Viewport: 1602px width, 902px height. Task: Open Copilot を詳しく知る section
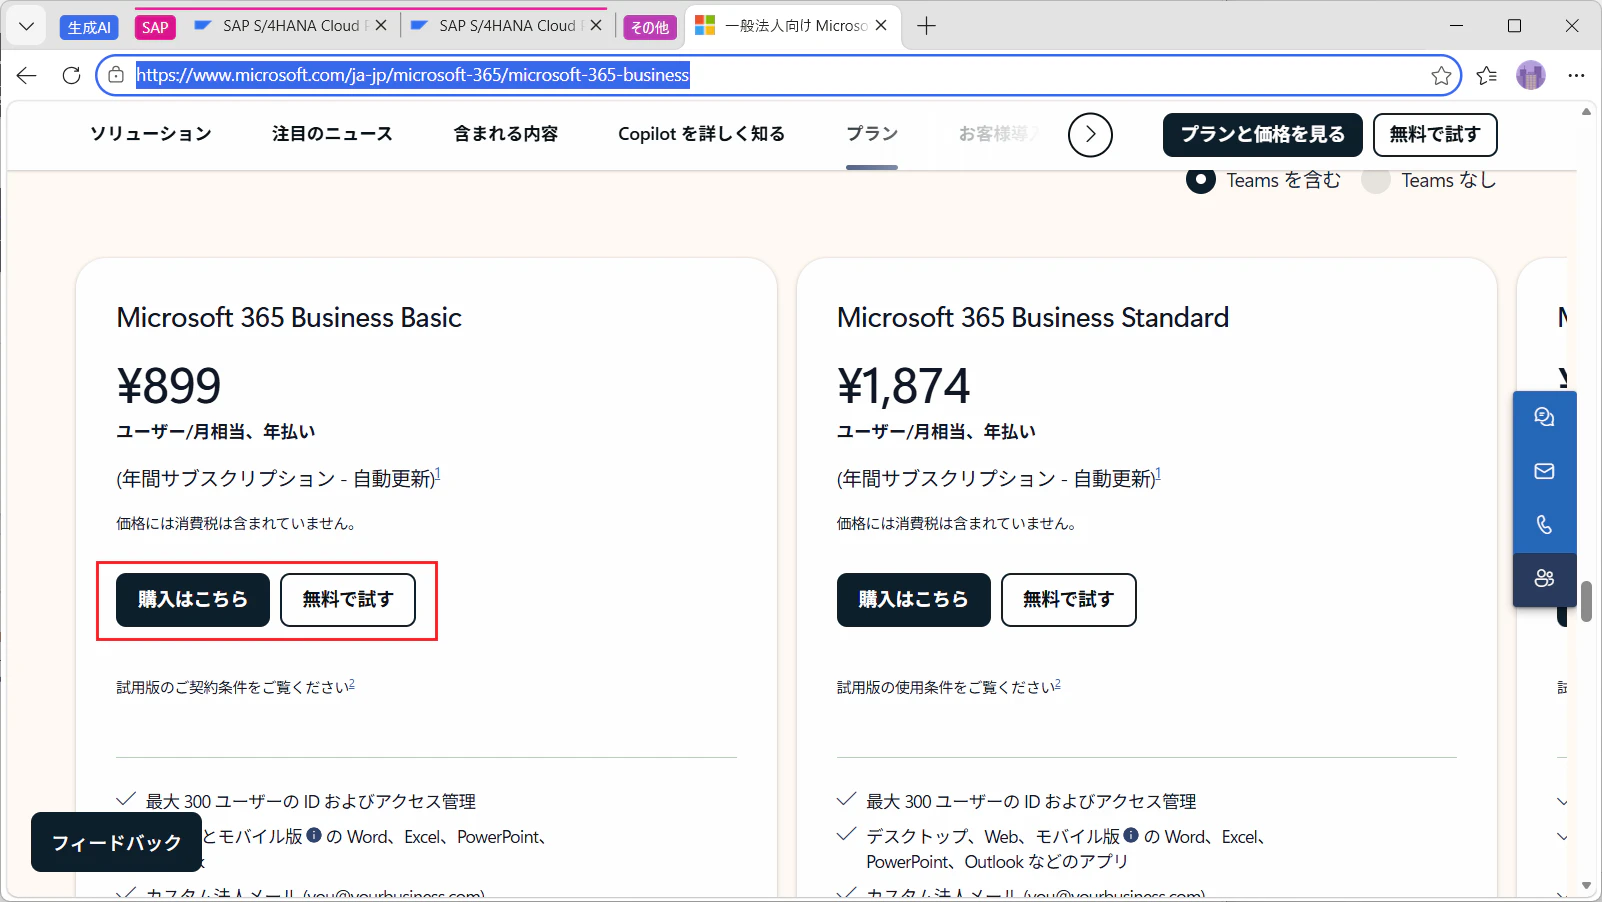tap(701, 134)
